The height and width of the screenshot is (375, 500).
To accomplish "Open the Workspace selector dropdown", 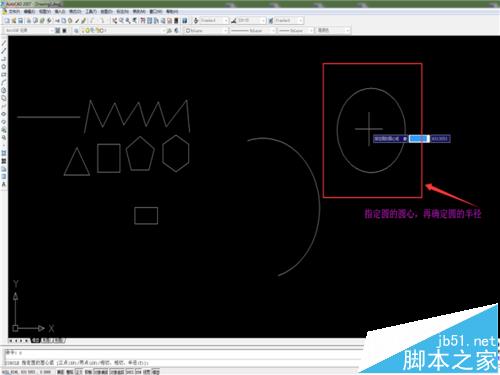I will click(29, 30).
